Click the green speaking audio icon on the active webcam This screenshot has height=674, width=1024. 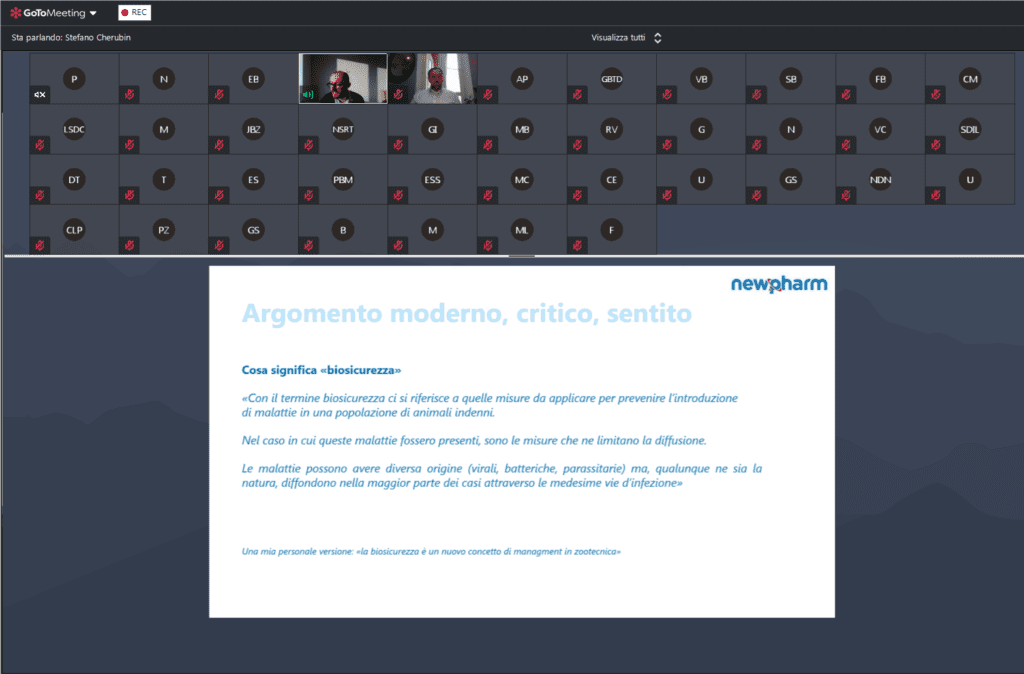pos(308,95)
